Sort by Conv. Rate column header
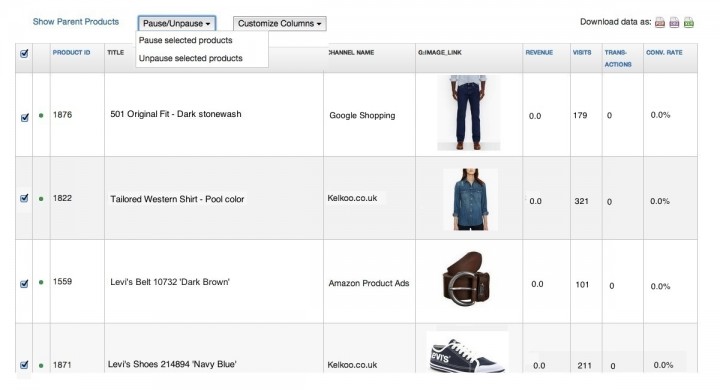Image resolution: width=720 pixels, height=390 pixels. [664, 52]
